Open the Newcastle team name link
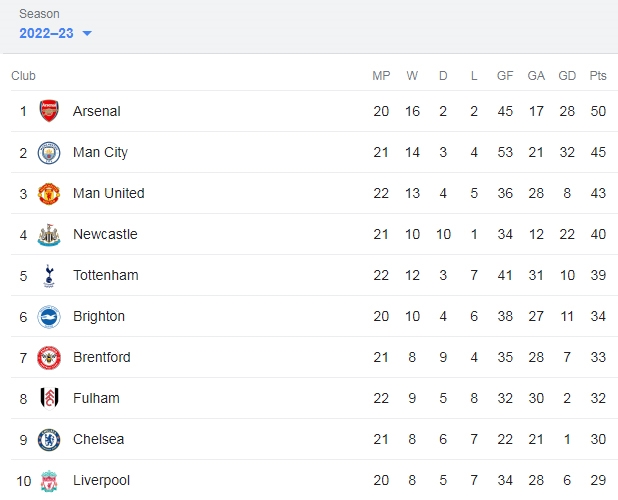The height and width of the screenshot is (500, 618). pyautogui.click(x=105, y=234)
